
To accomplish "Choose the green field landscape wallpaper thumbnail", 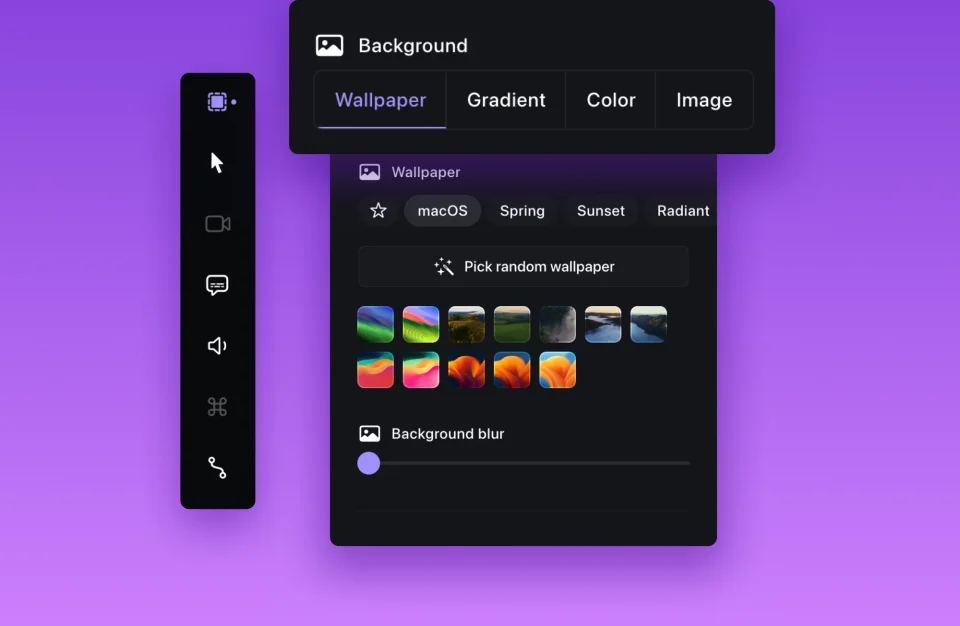I will point(512,324).
